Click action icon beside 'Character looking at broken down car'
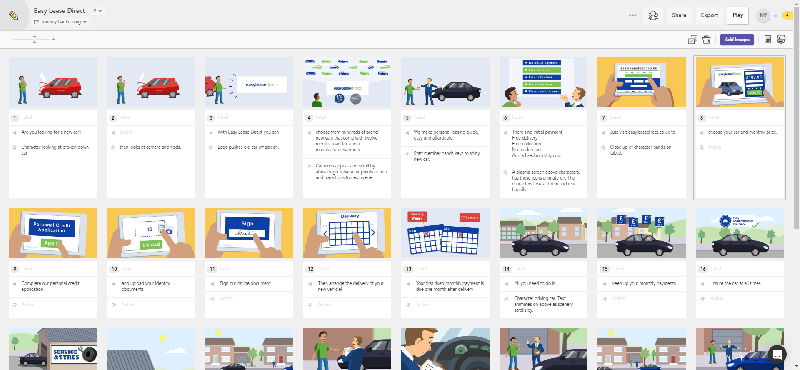 14,147
